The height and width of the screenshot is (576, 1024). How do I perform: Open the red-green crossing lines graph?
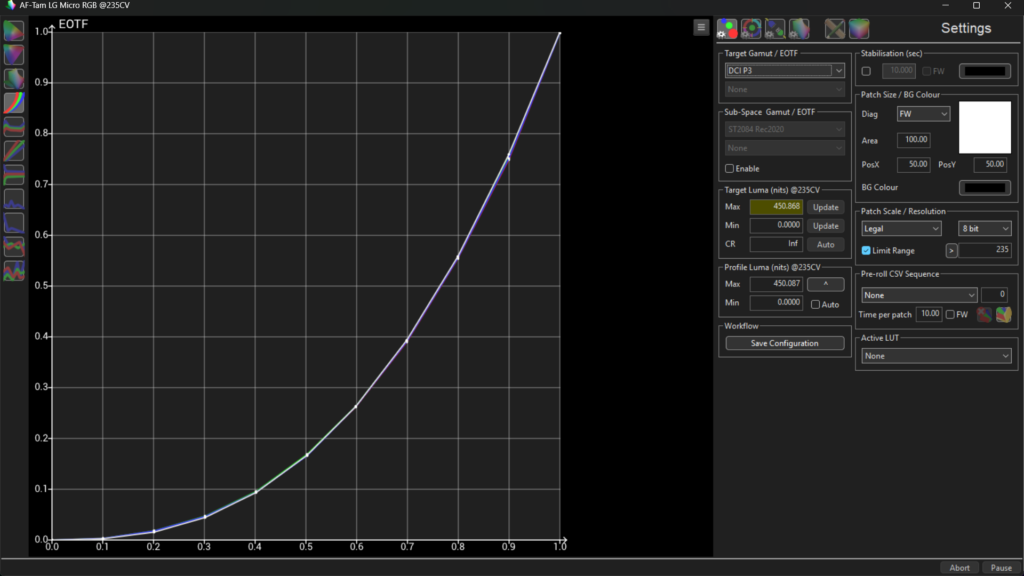[x=14, y=247]
